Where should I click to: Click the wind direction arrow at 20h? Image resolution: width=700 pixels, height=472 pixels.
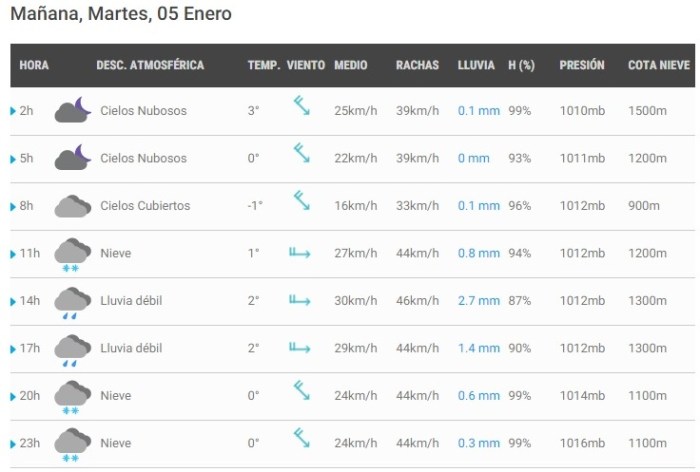(x=300, y=390)
